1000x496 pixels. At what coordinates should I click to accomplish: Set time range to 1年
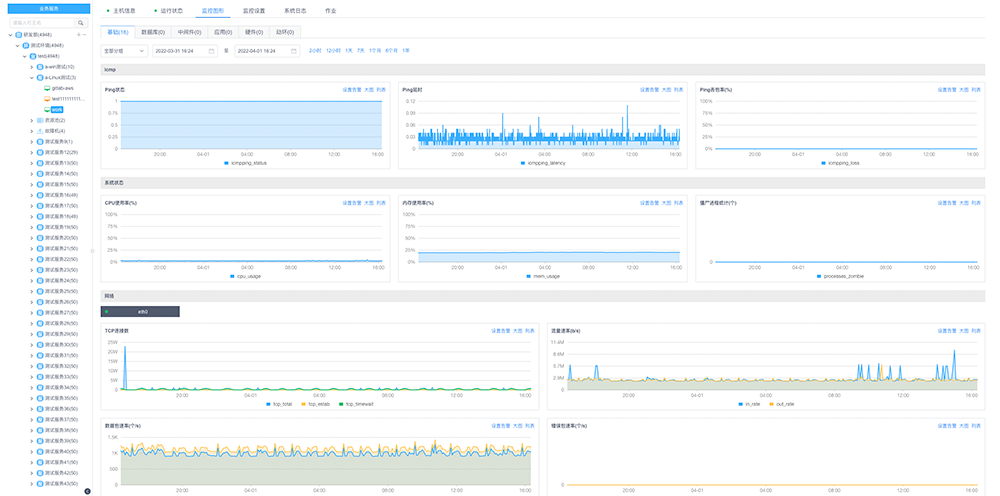pos(406,50)
